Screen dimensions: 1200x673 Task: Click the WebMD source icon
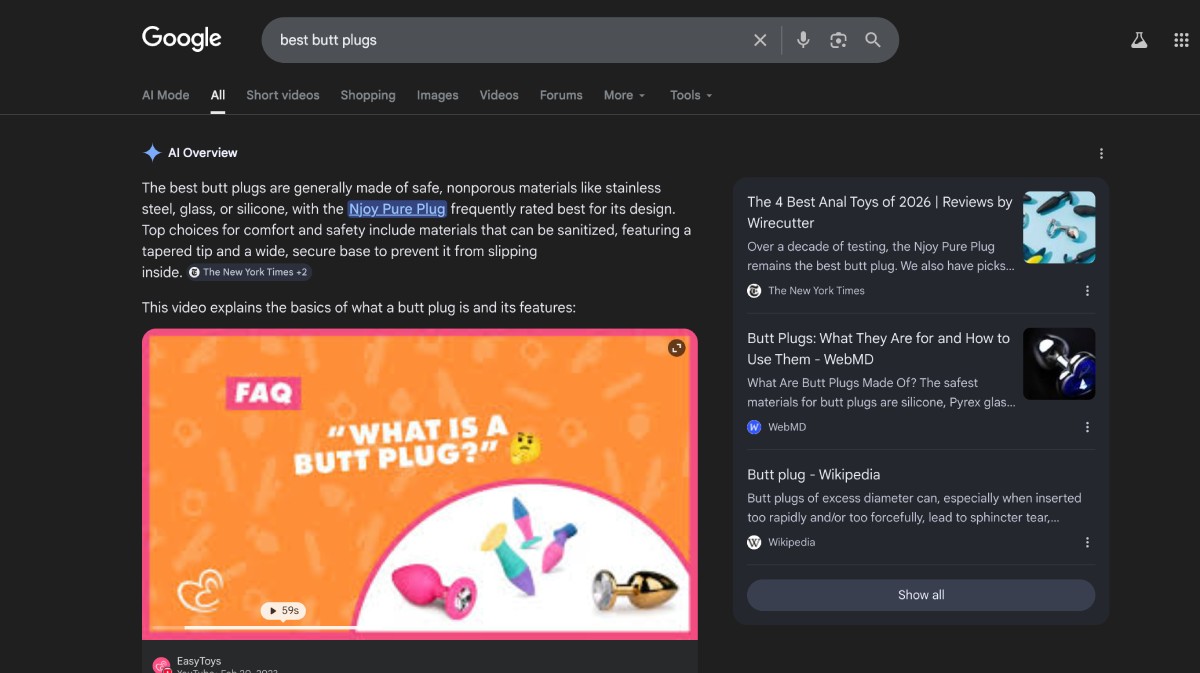click(754, 427)
